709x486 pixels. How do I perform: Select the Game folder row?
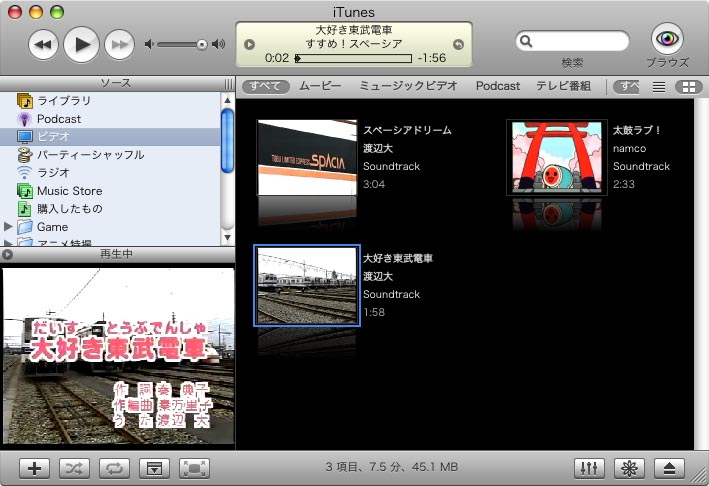111,227
